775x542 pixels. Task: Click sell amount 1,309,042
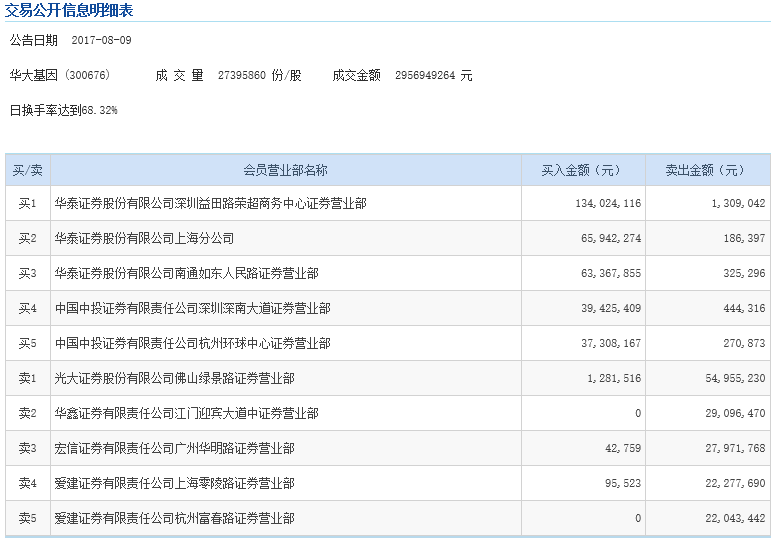point(738,203)
